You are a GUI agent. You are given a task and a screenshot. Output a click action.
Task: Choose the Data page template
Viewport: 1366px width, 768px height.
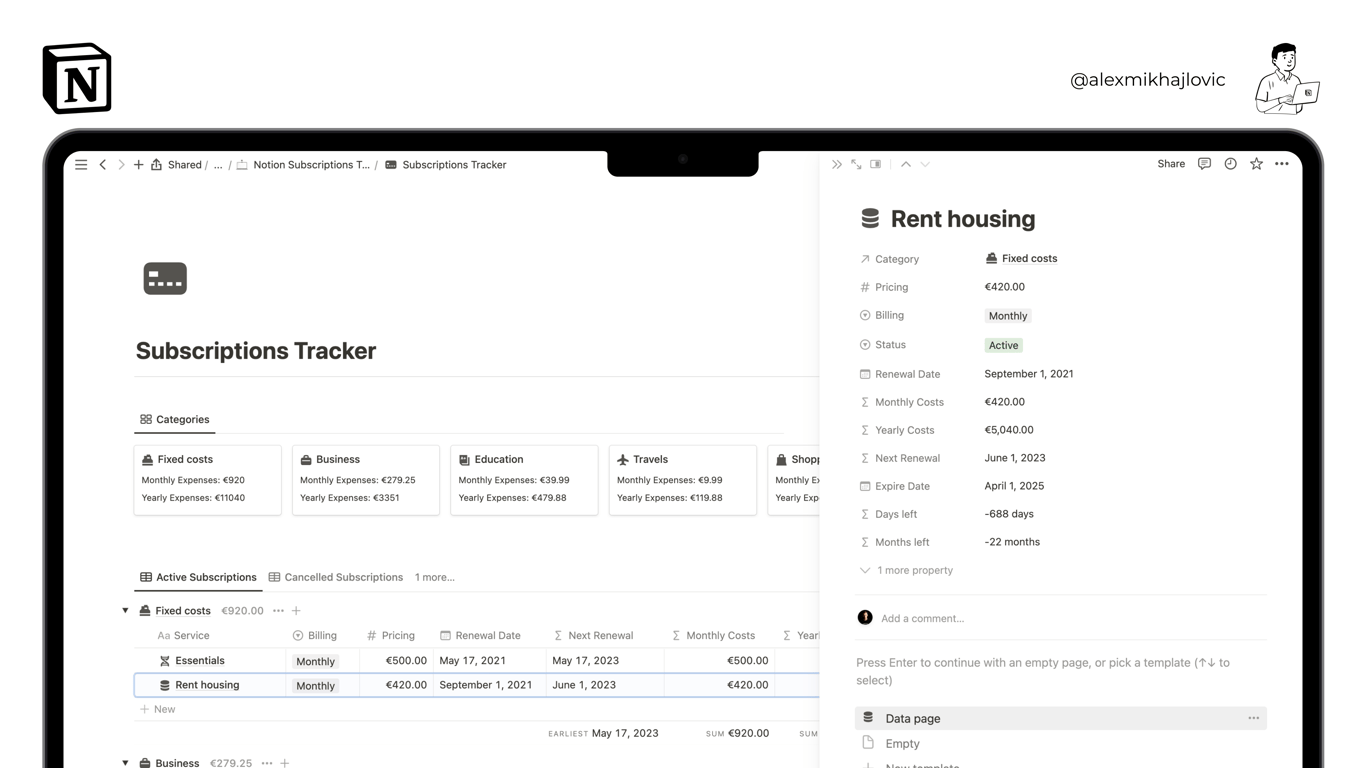pyautogui.click(x=1061, y=718)
